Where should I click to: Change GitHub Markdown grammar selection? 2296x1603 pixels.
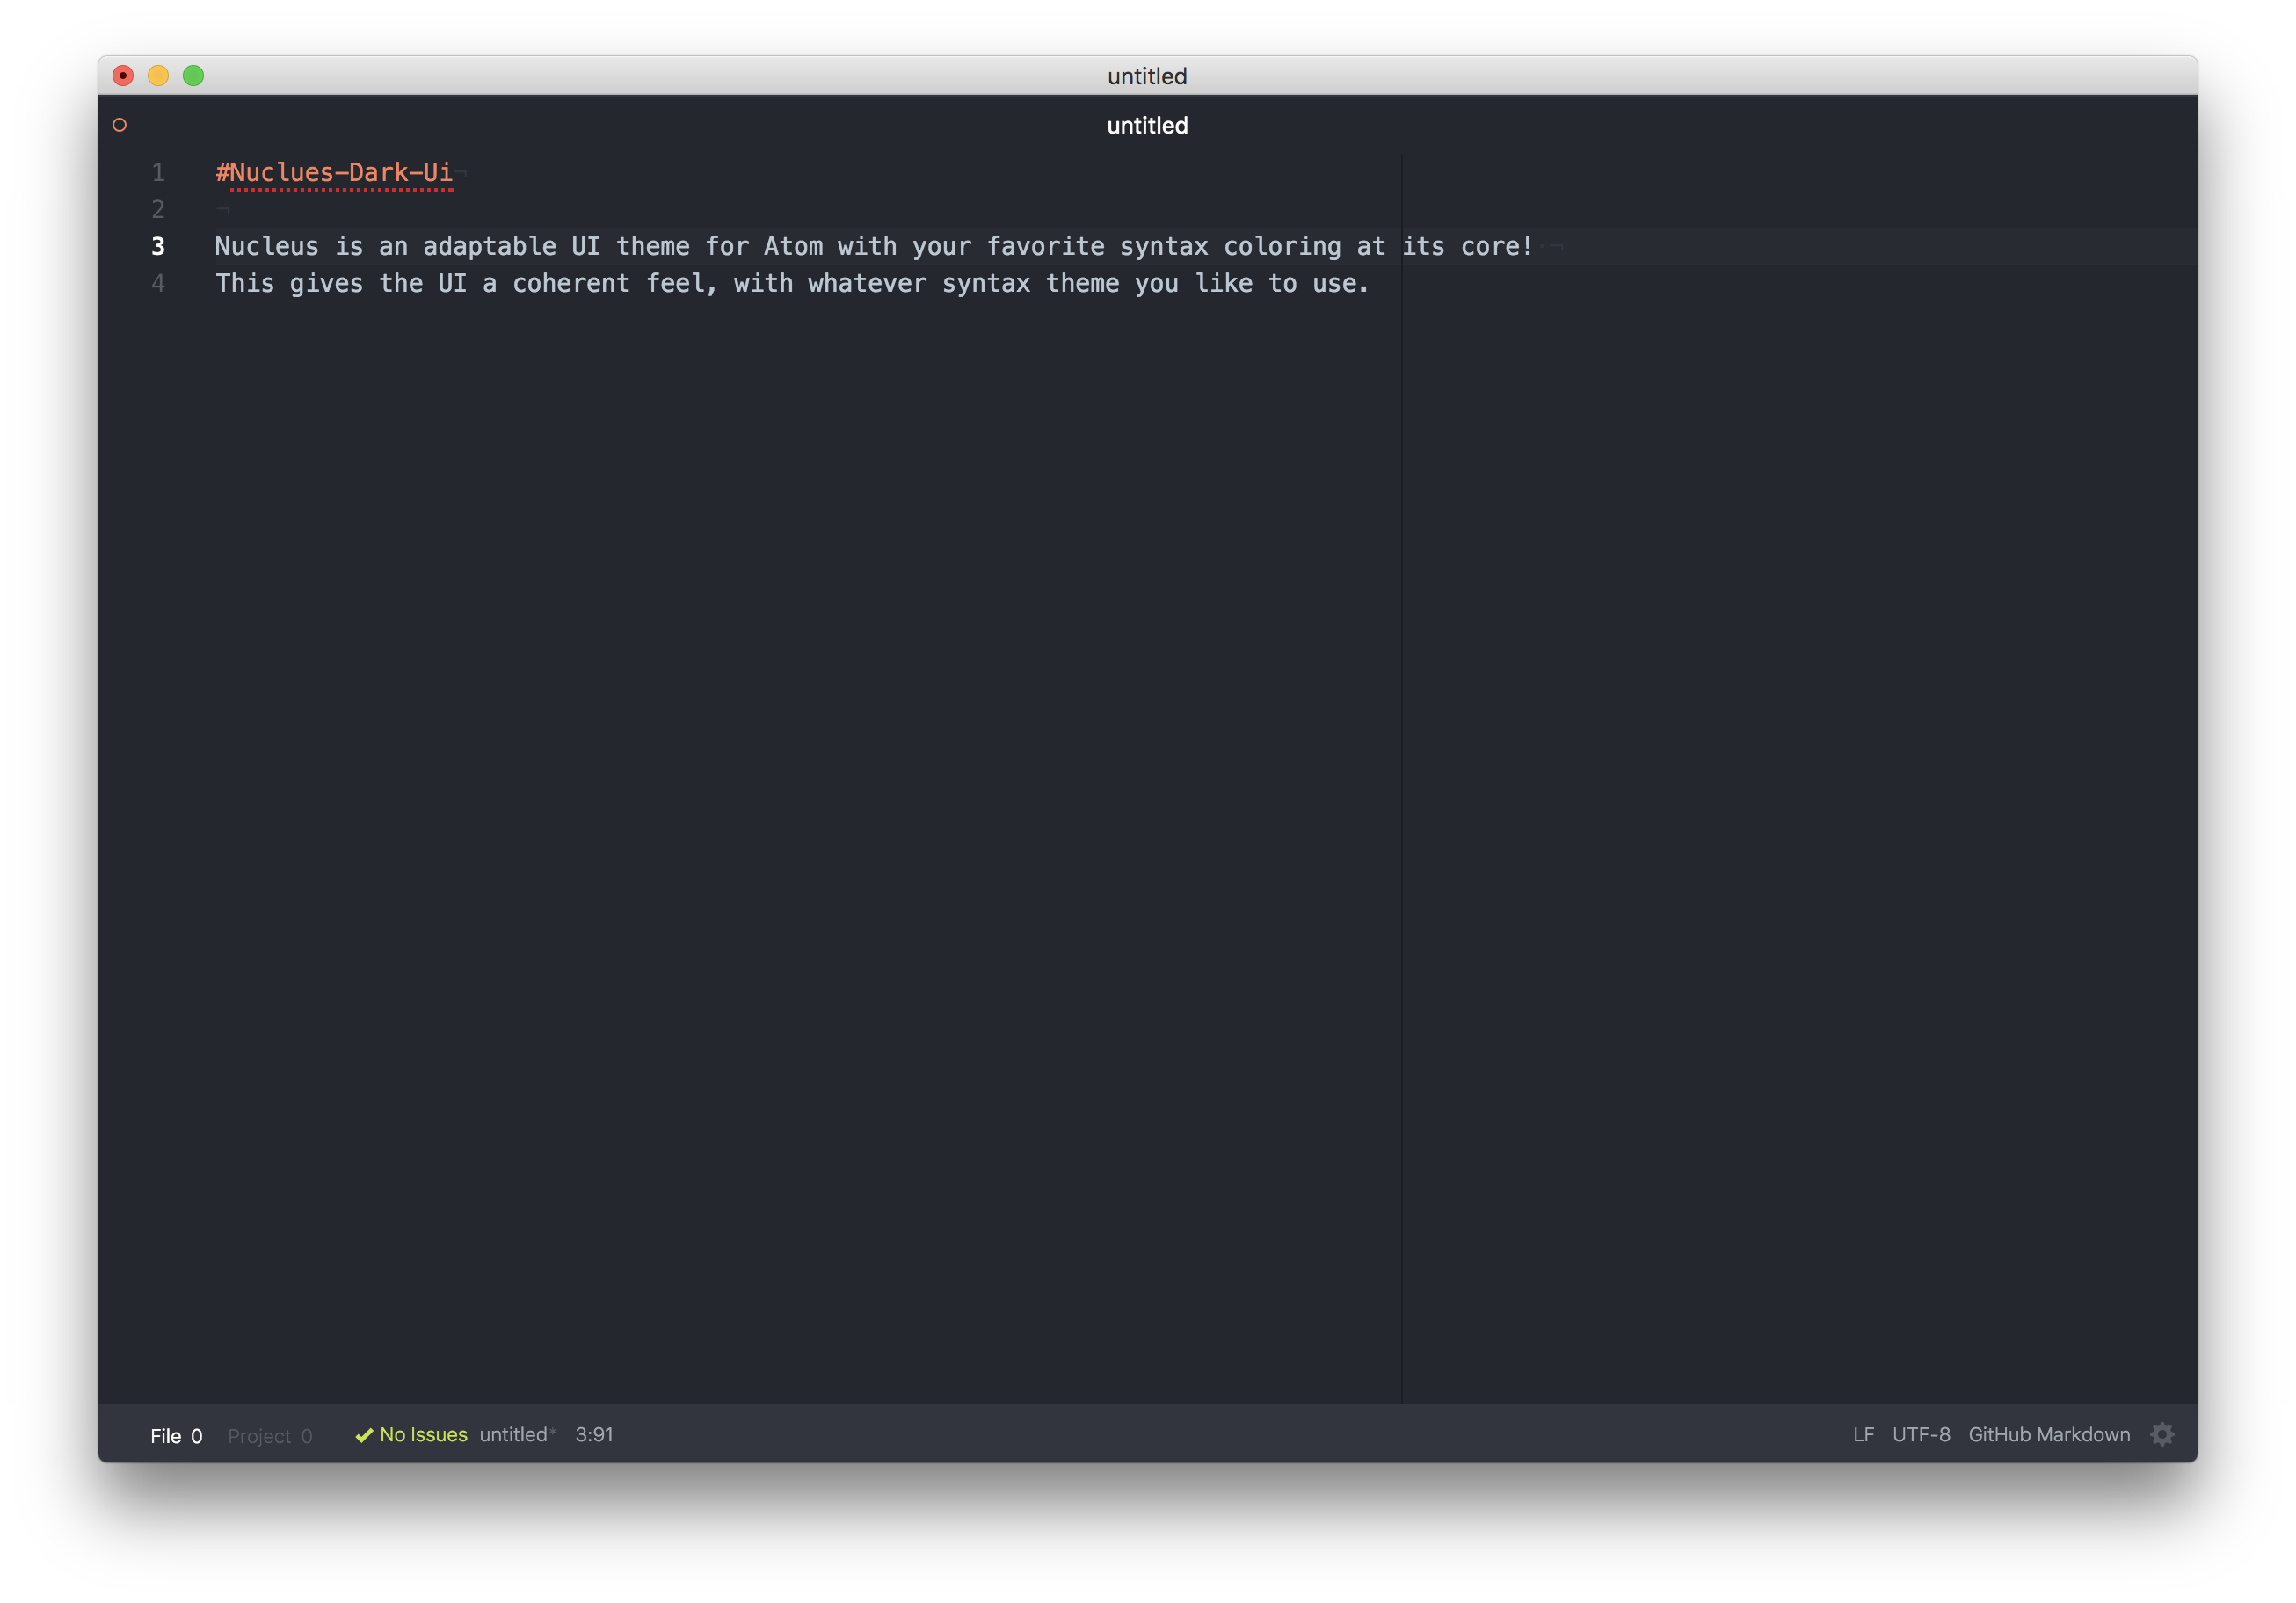(x=2049, y=1434)
